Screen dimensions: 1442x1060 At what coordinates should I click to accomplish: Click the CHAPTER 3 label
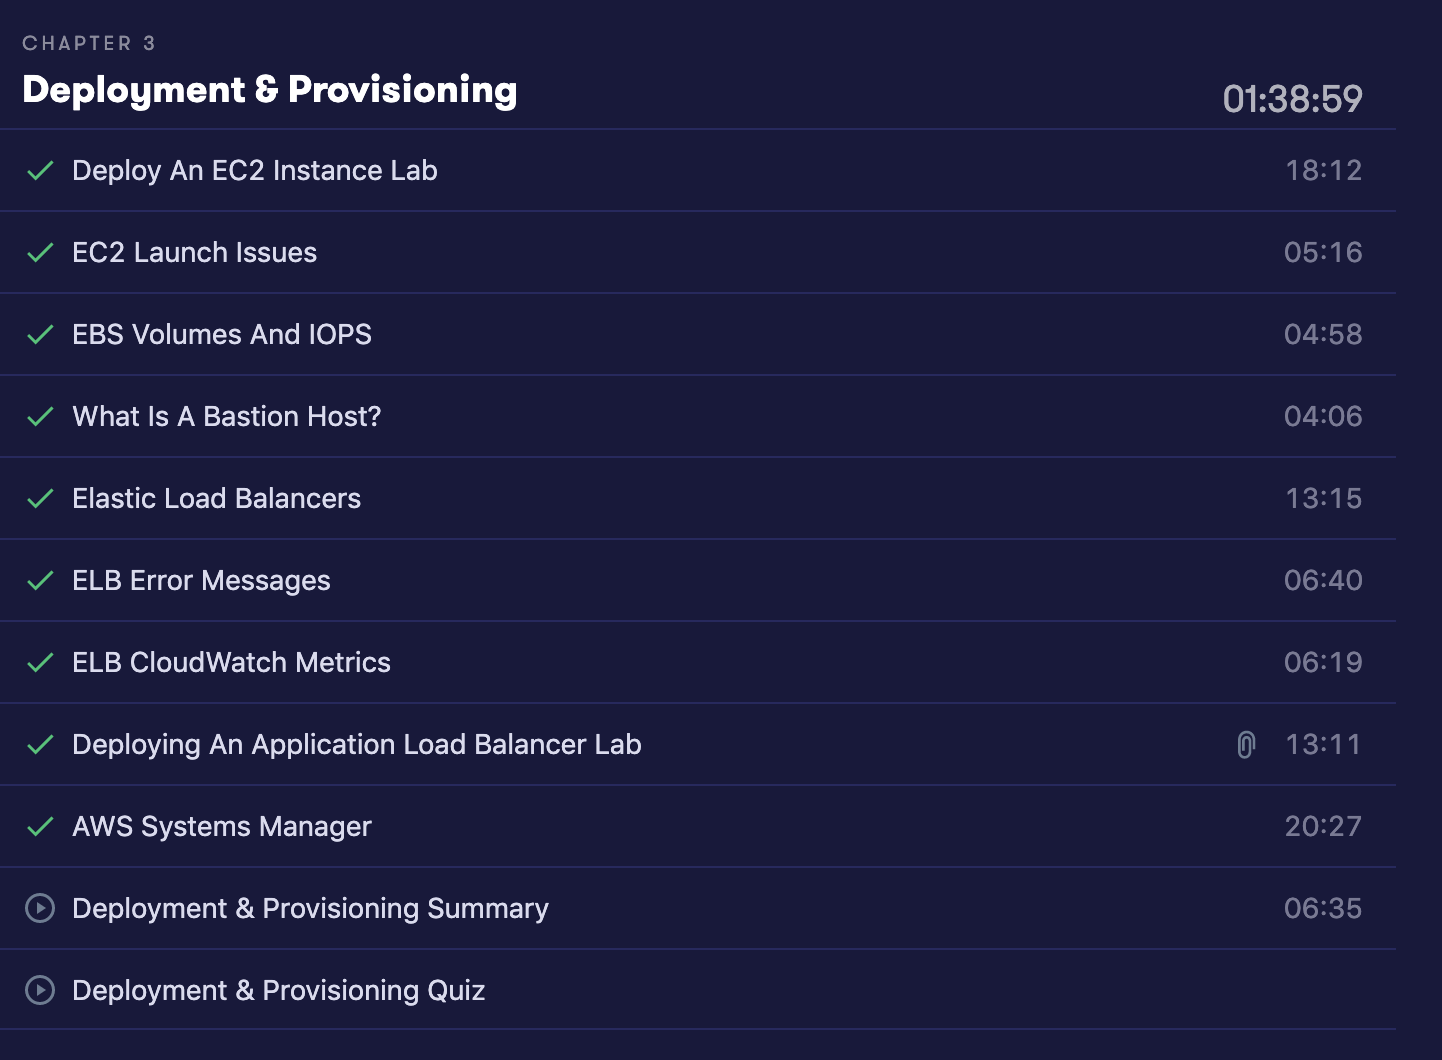89,43
